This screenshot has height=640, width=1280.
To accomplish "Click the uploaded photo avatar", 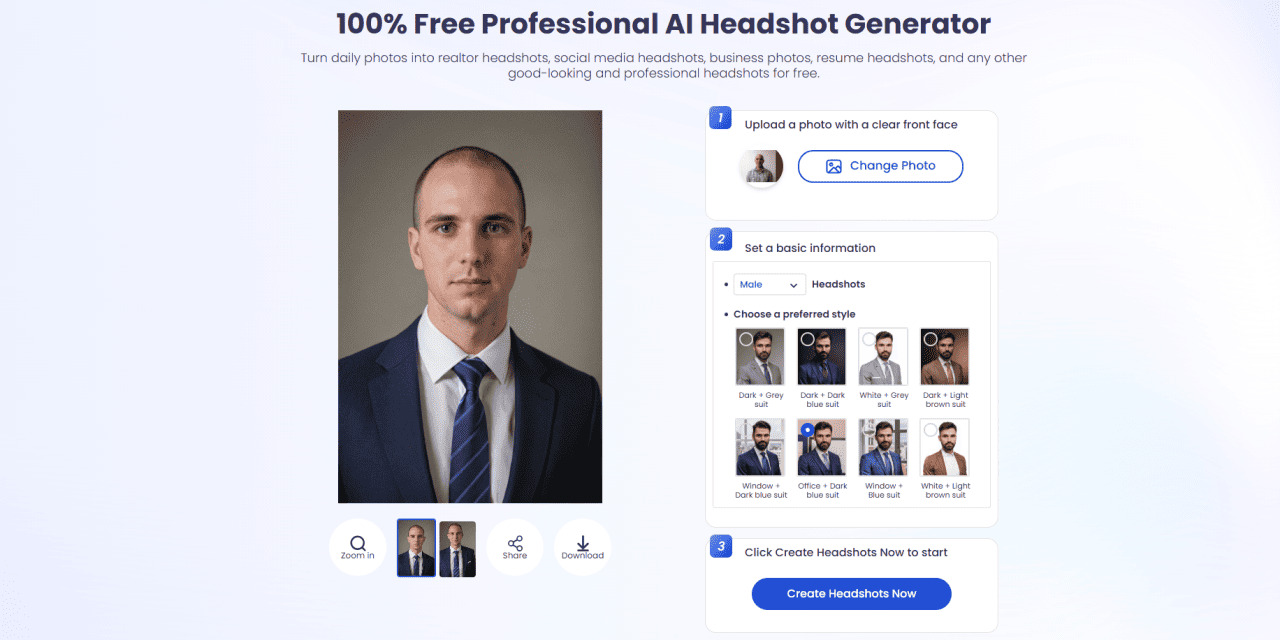I will click(762, 167).
